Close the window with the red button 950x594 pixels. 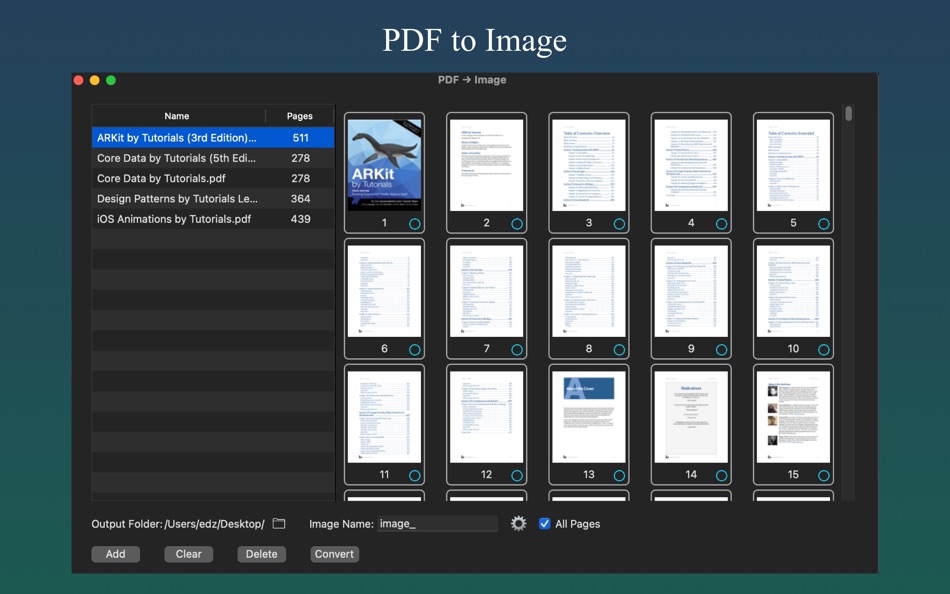coord(78,80)
